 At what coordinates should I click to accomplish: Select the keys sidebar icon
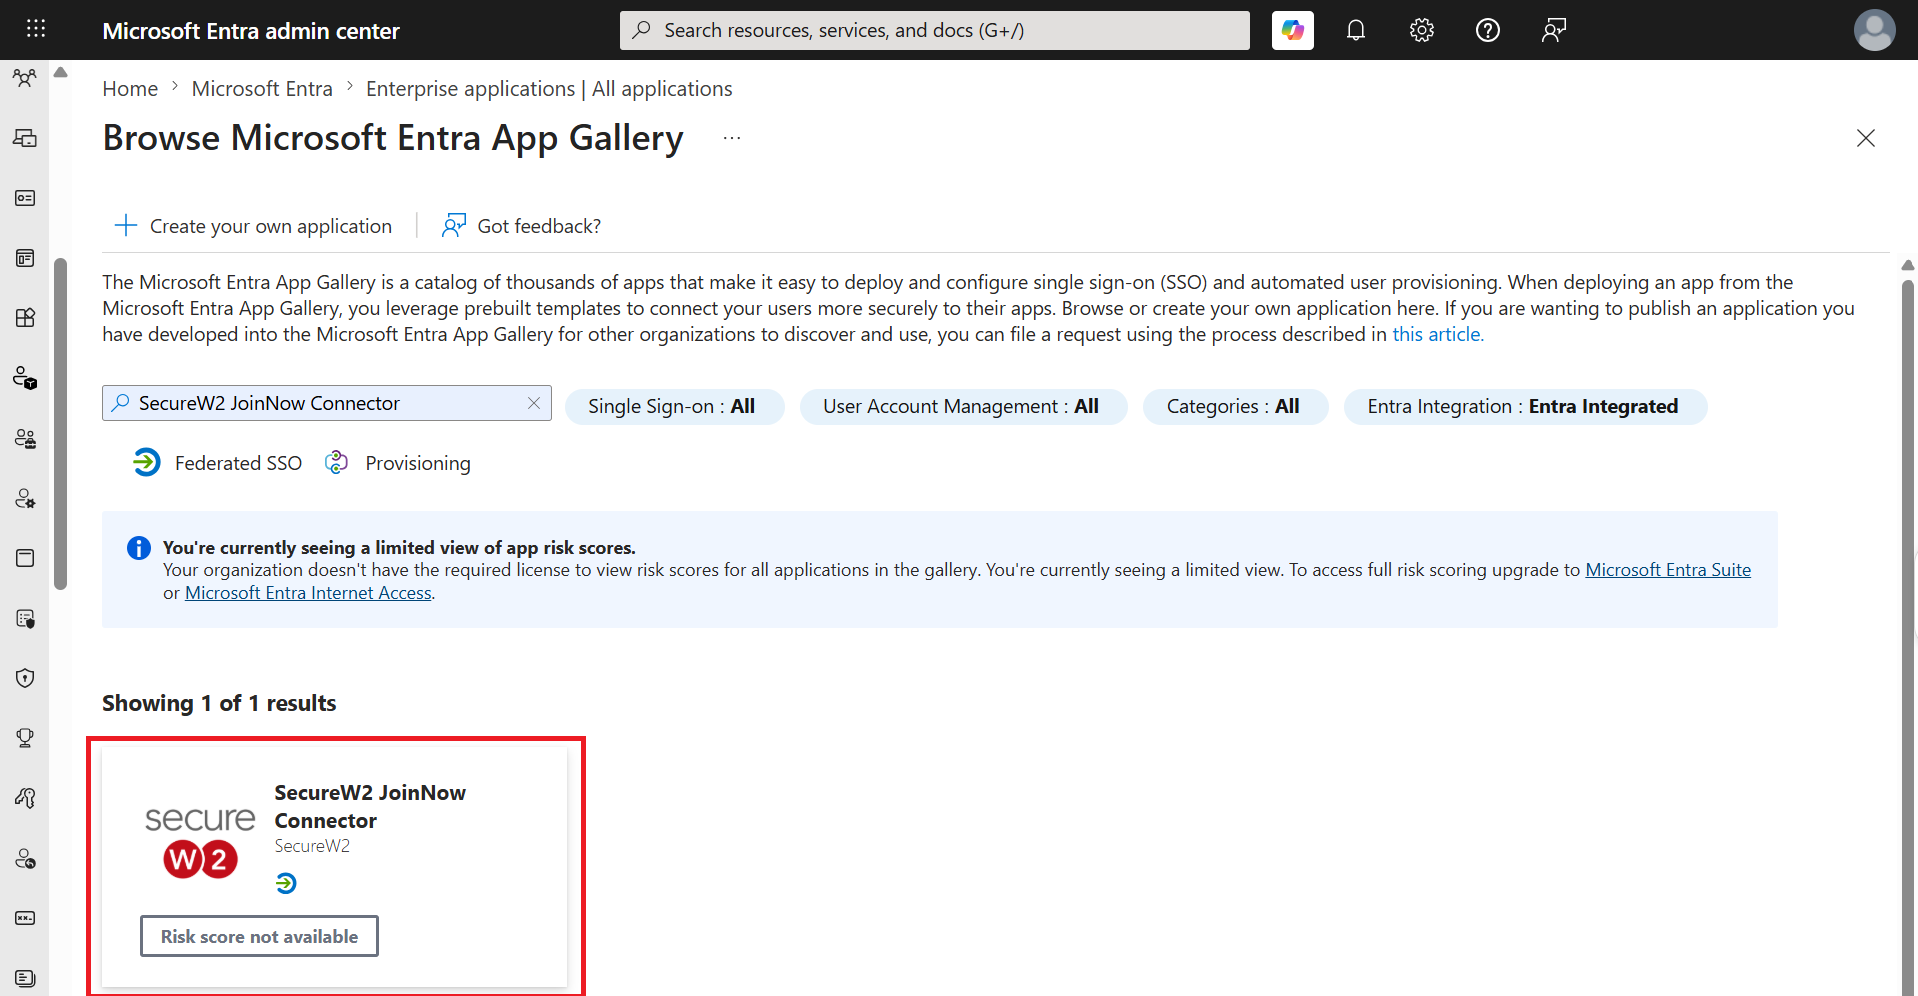[x=25, y=798]
